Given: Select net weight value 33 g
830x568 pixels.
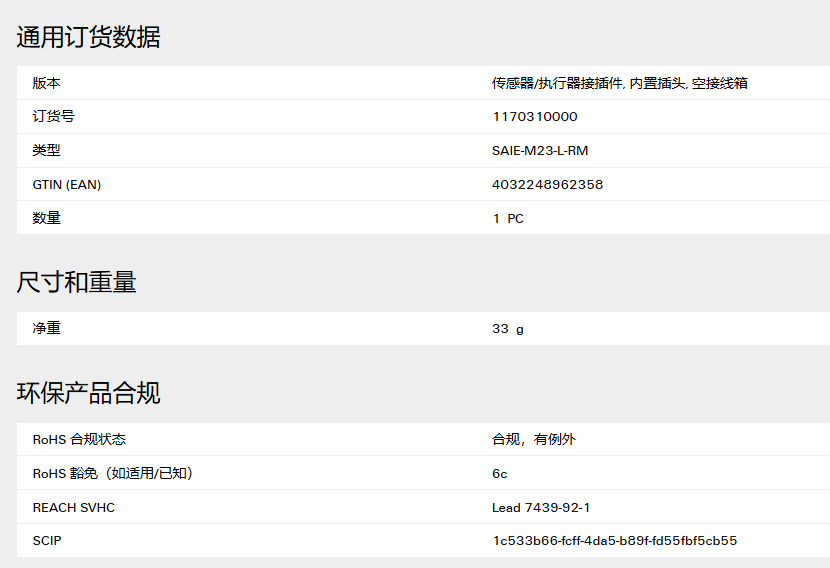Looking at the screenshot, I should 508,329.
